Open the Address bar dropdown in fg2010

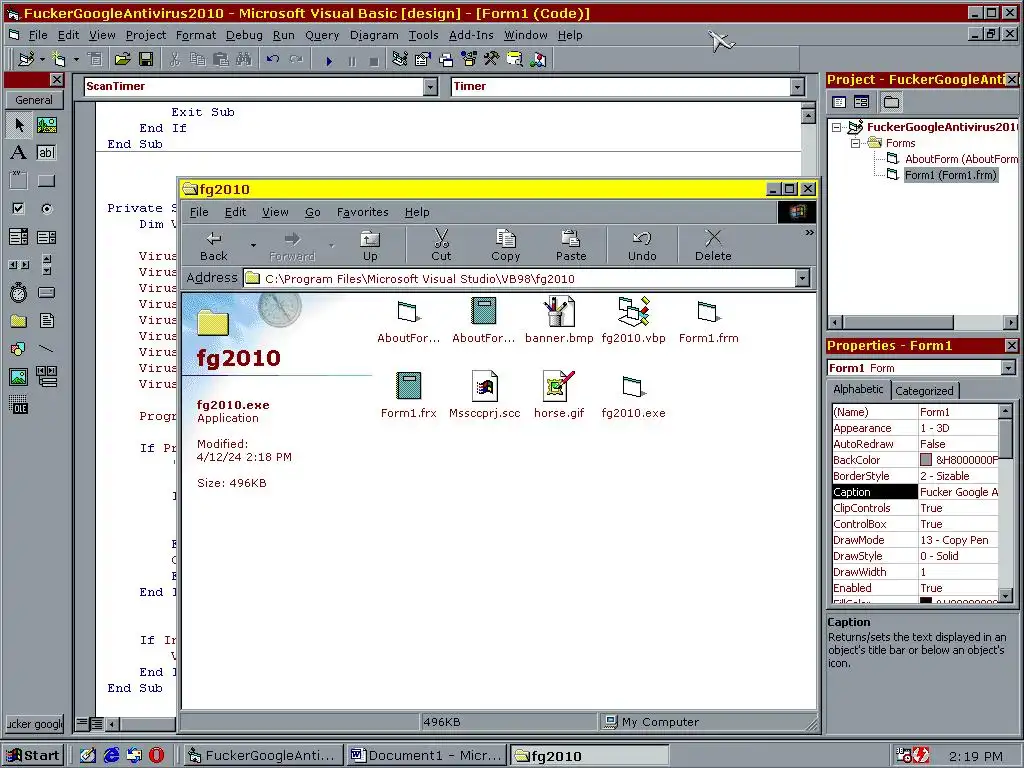point(802,279)
